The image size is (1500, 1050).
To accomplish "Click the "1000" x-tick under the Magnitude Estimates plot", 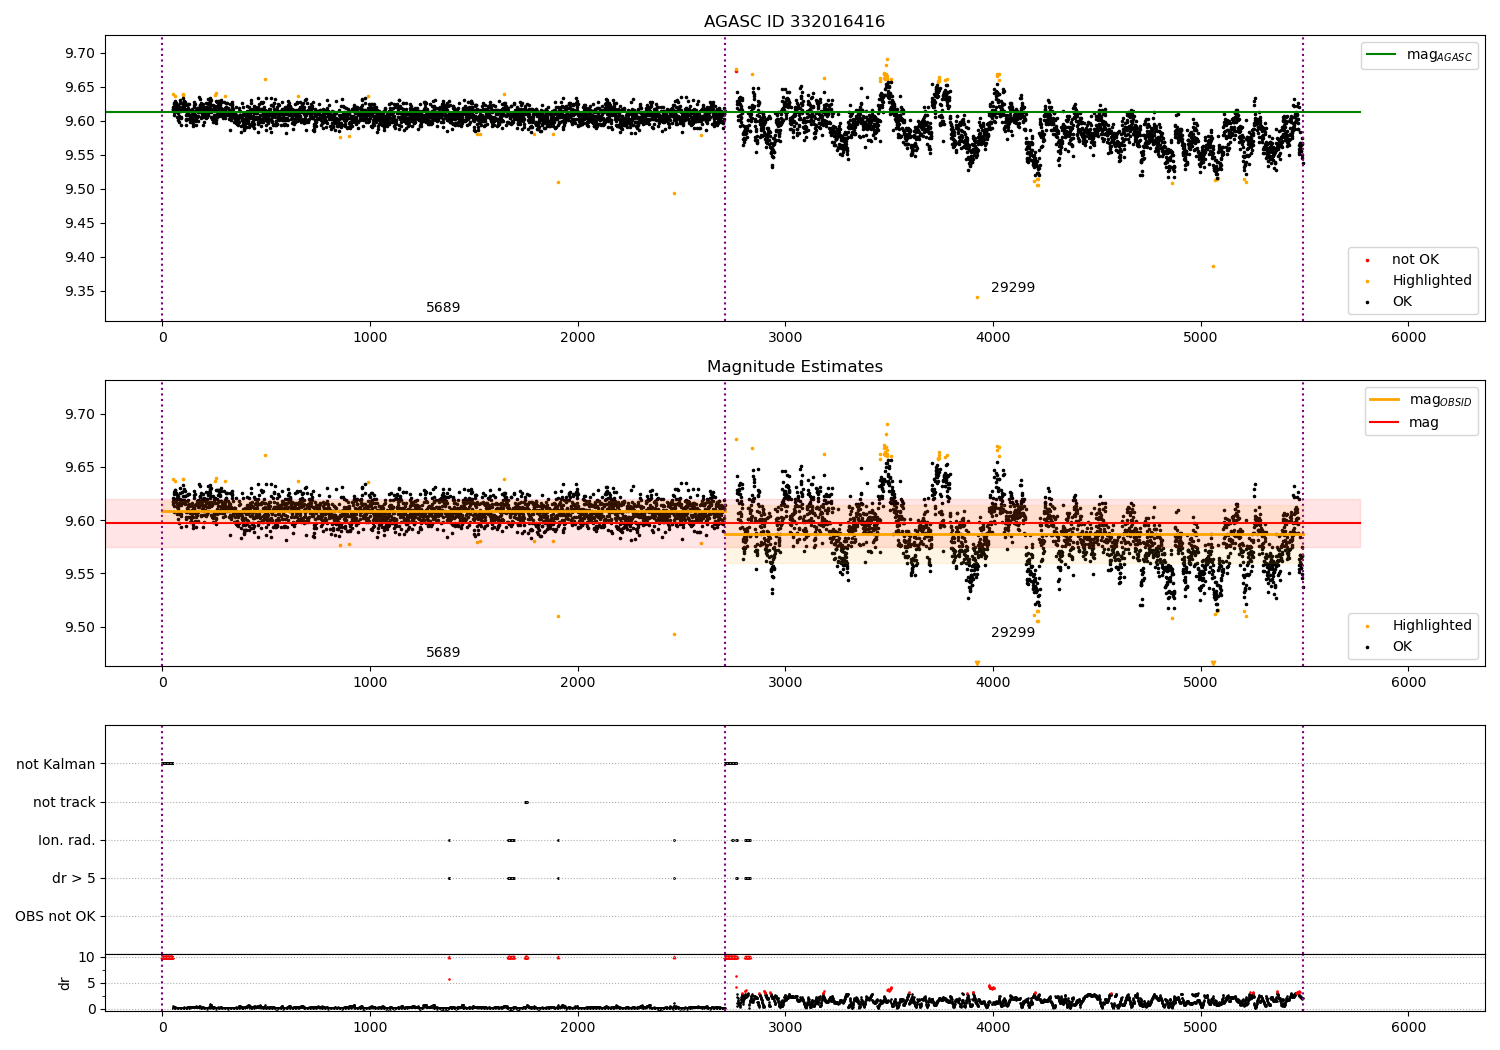I will pos(370,683).
